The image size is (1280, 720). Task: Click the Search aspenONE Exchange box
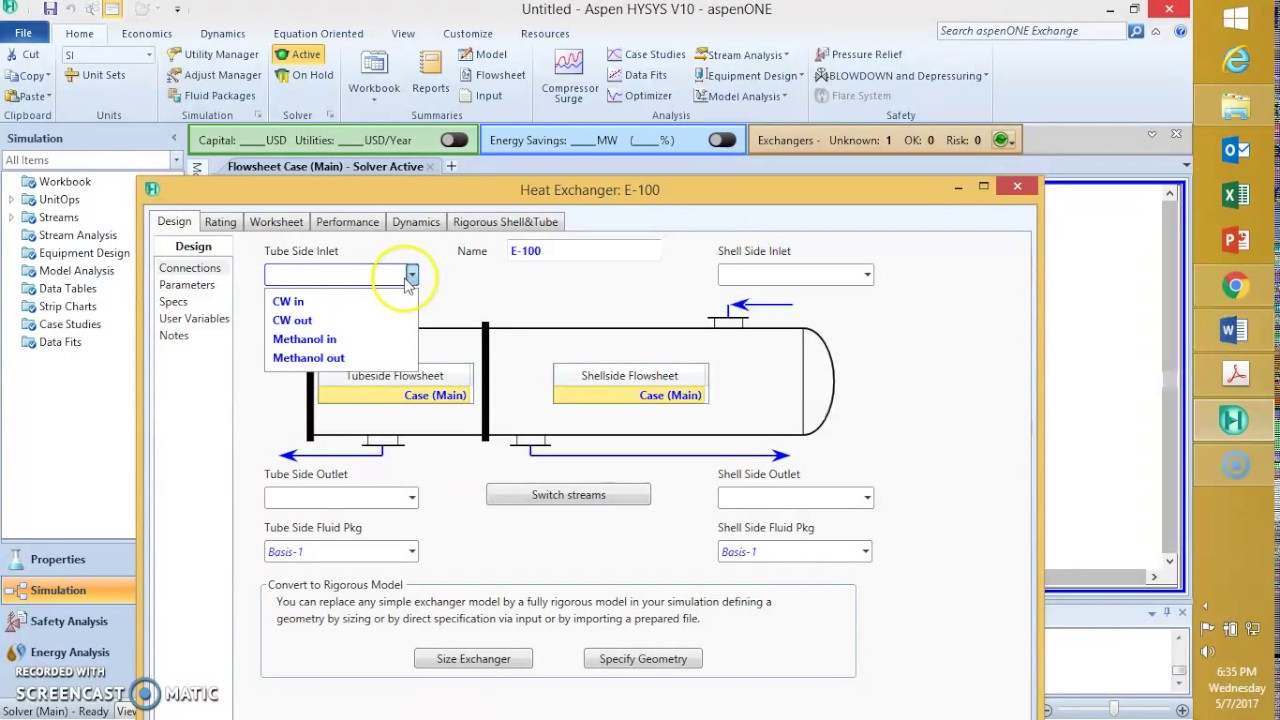[1032, 31]
